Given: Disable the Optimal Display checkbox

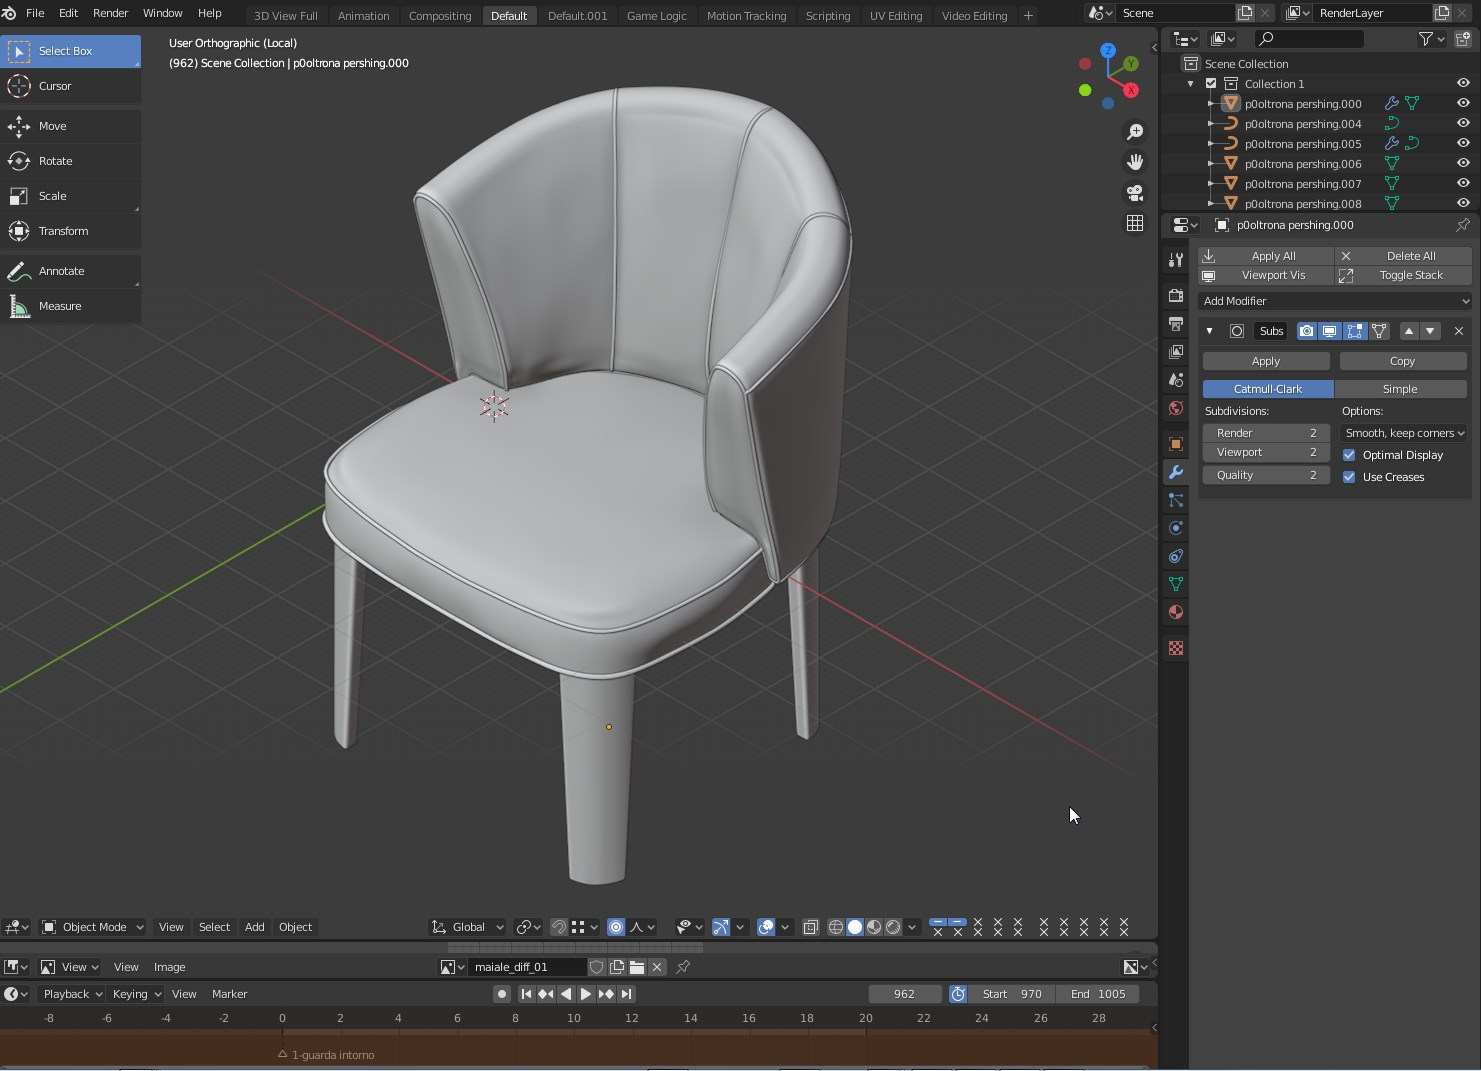Looking at the screenshot, I should tap(1349, 455).
